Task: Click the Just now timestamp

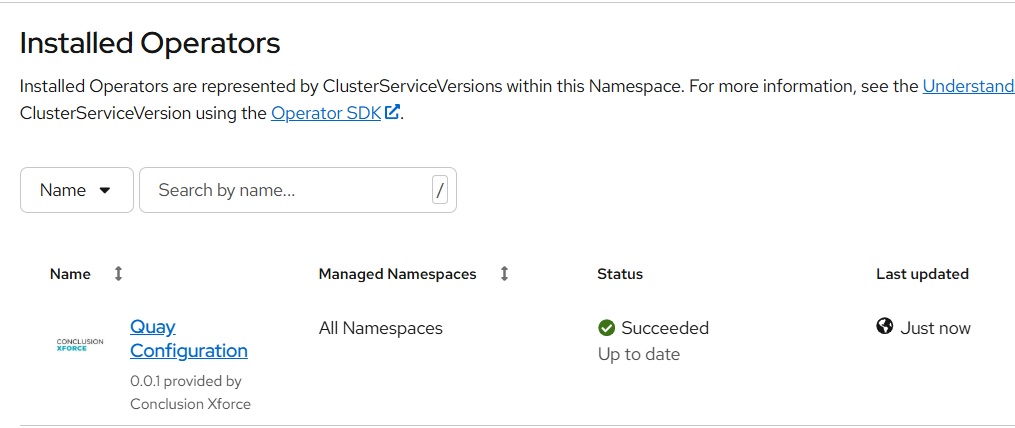Action: tap(935, 328)
